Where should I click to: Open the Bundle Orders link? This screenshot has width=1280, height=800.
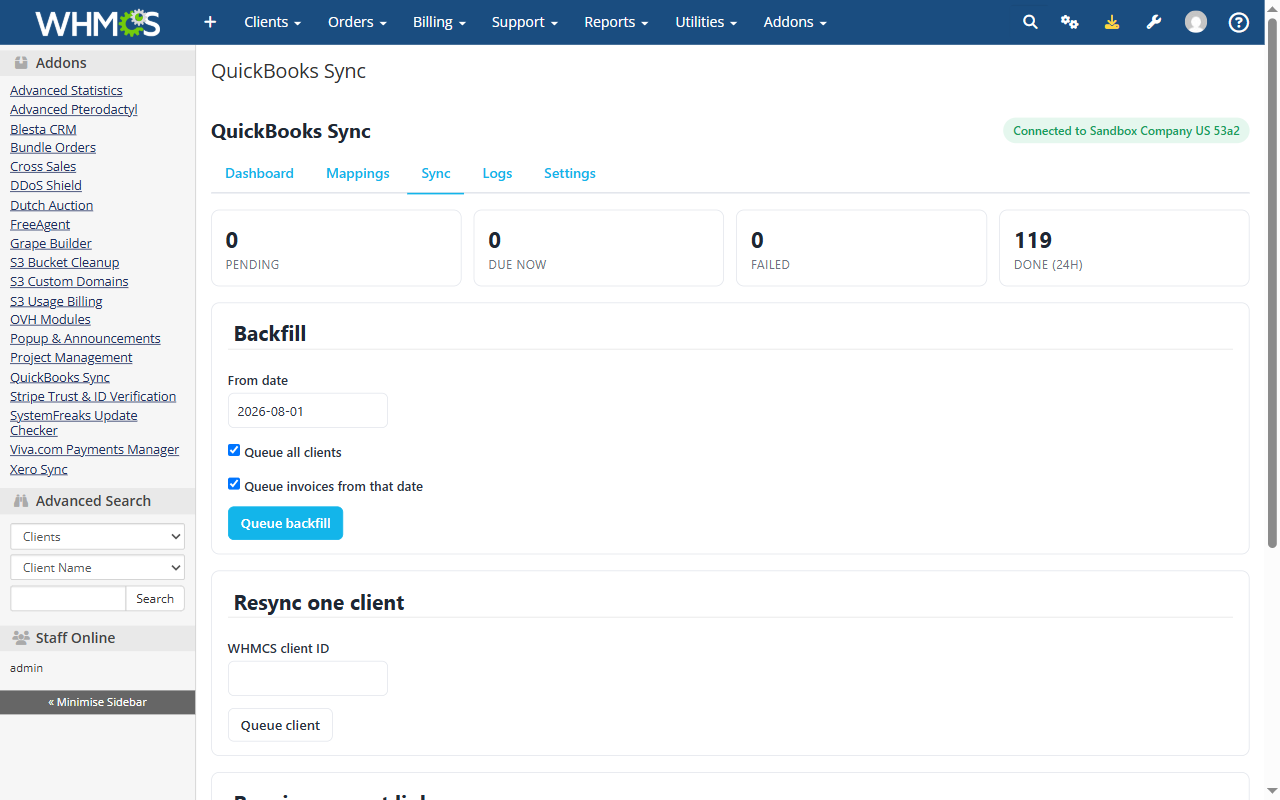coord(53,147)
